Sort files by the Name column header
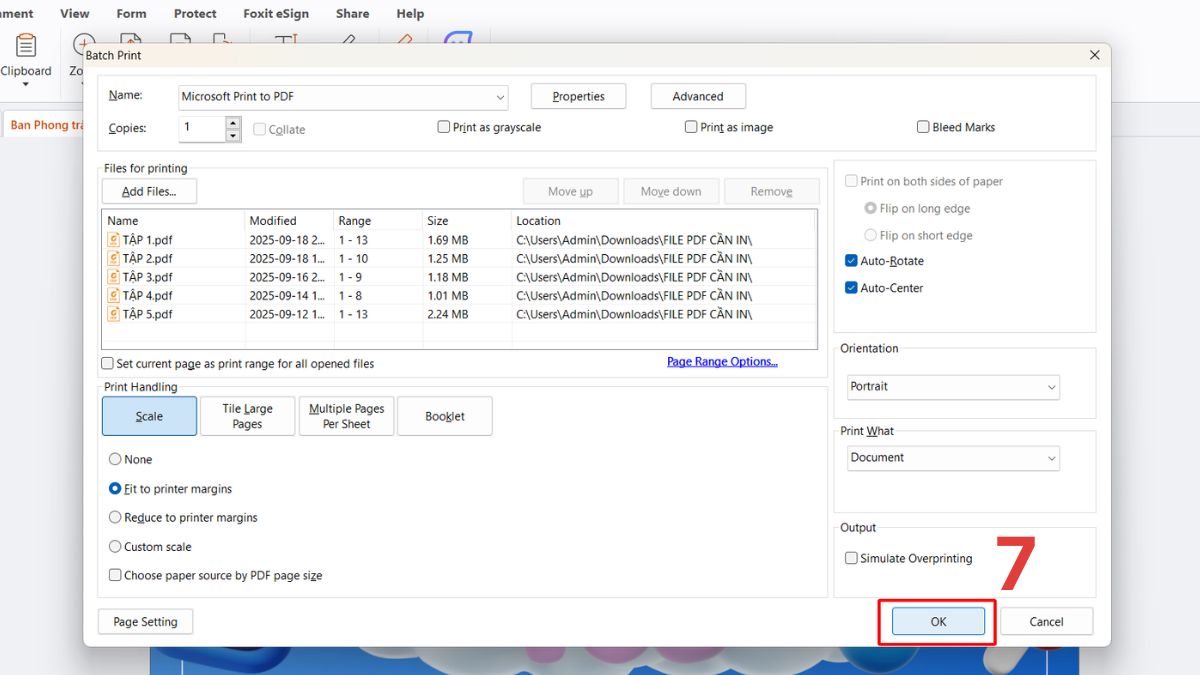The width and height of the screenshot is (1200, 675). [x=174, y=221]
